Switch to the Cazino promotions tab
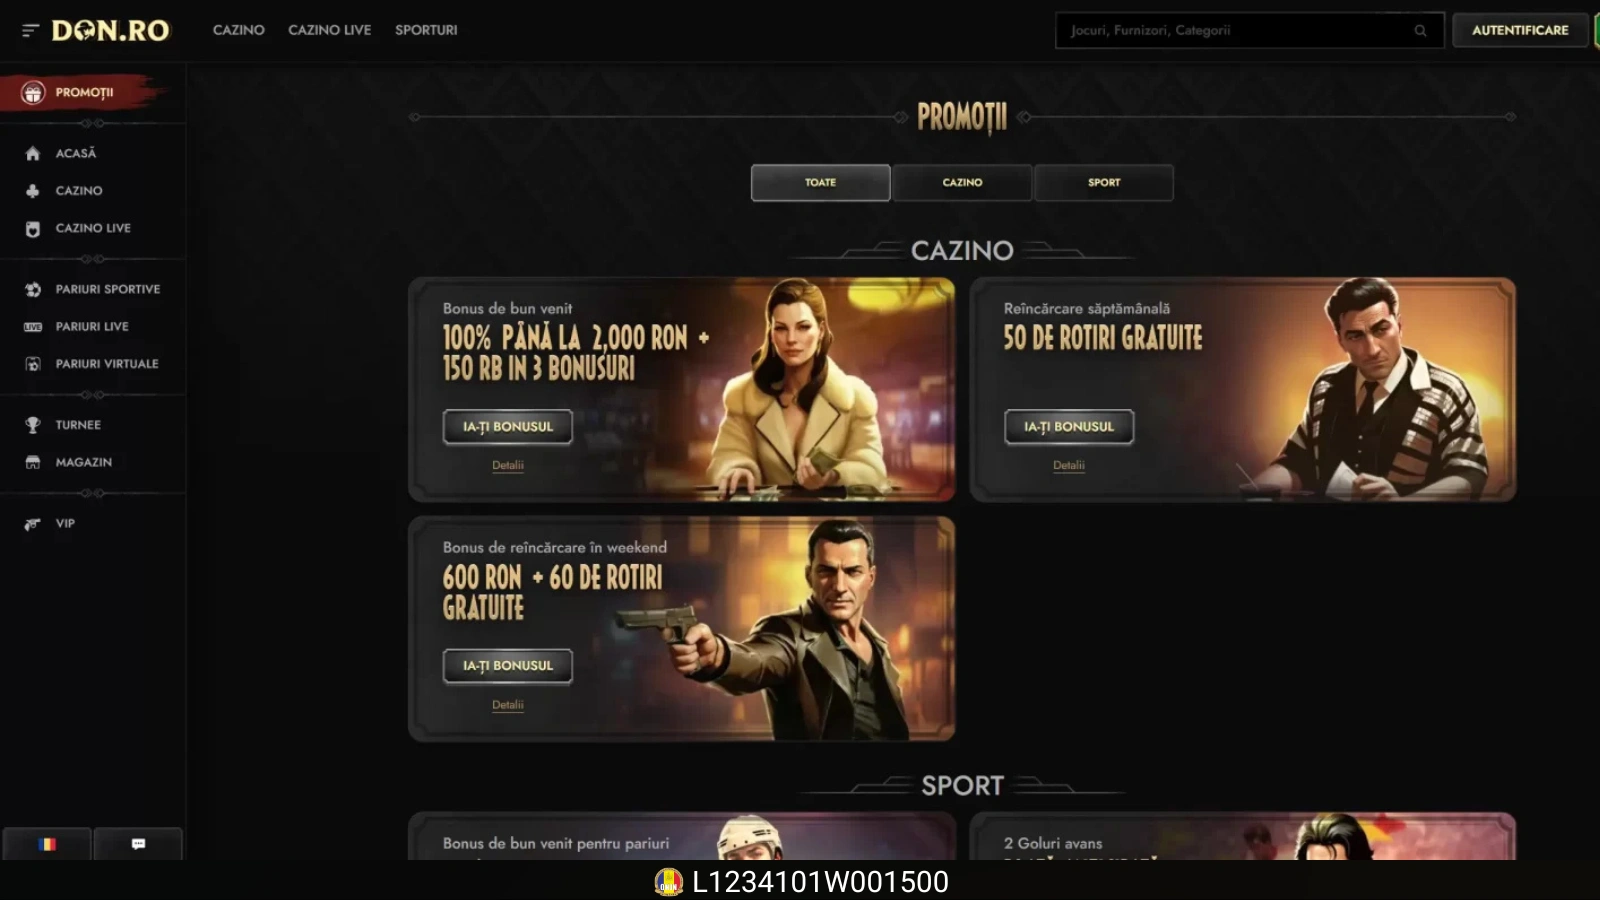 (962, 183)
